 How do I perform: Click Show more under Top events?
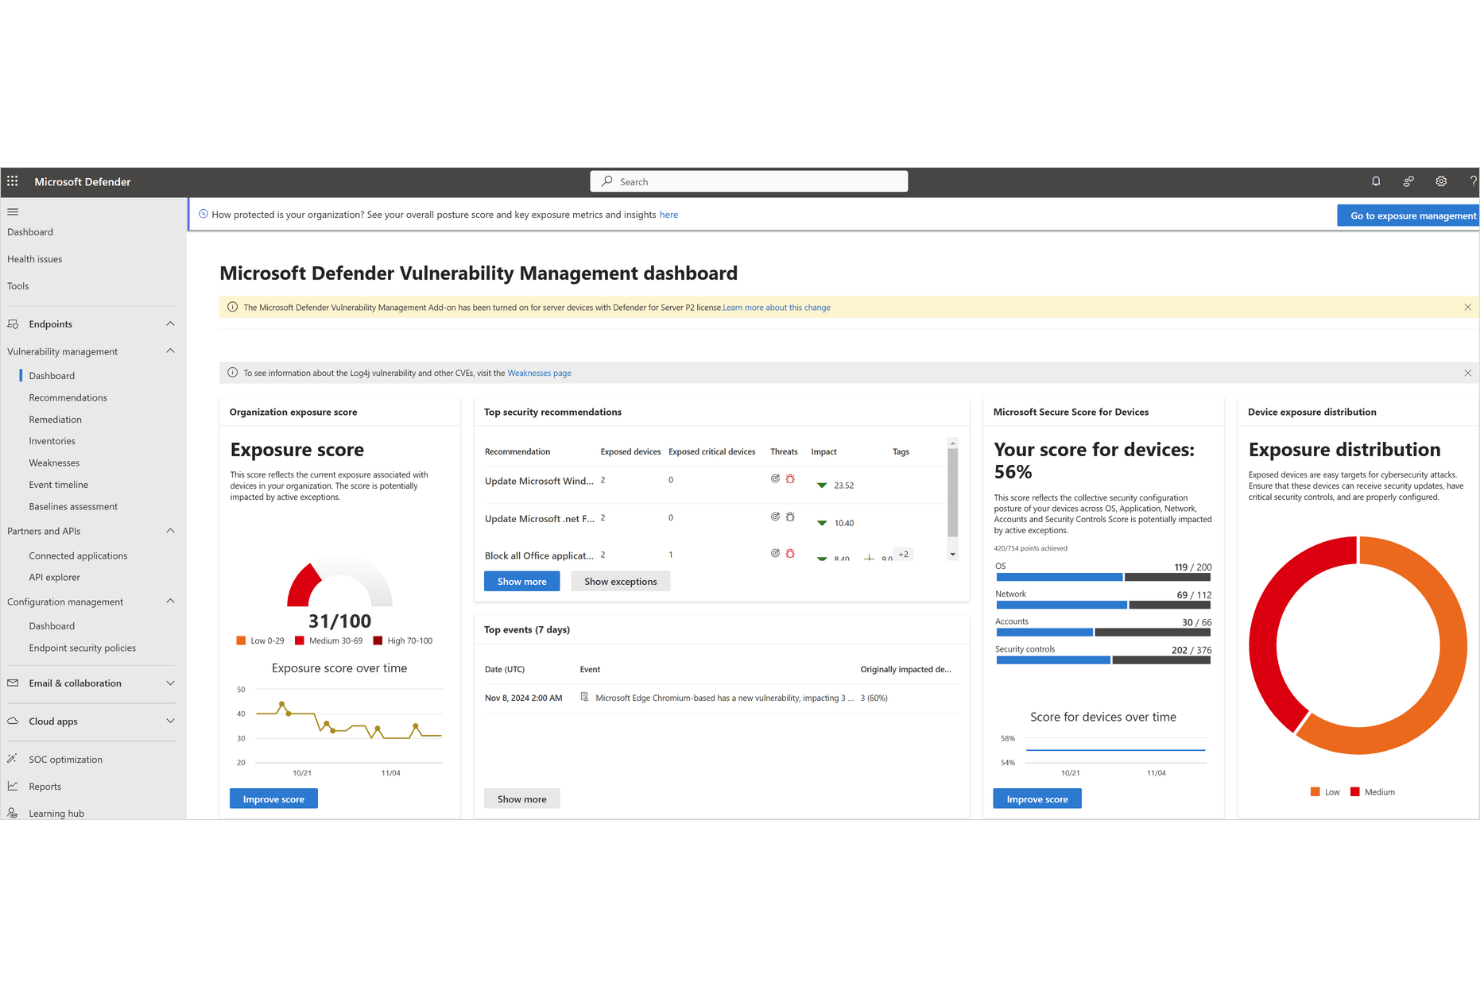522,799
